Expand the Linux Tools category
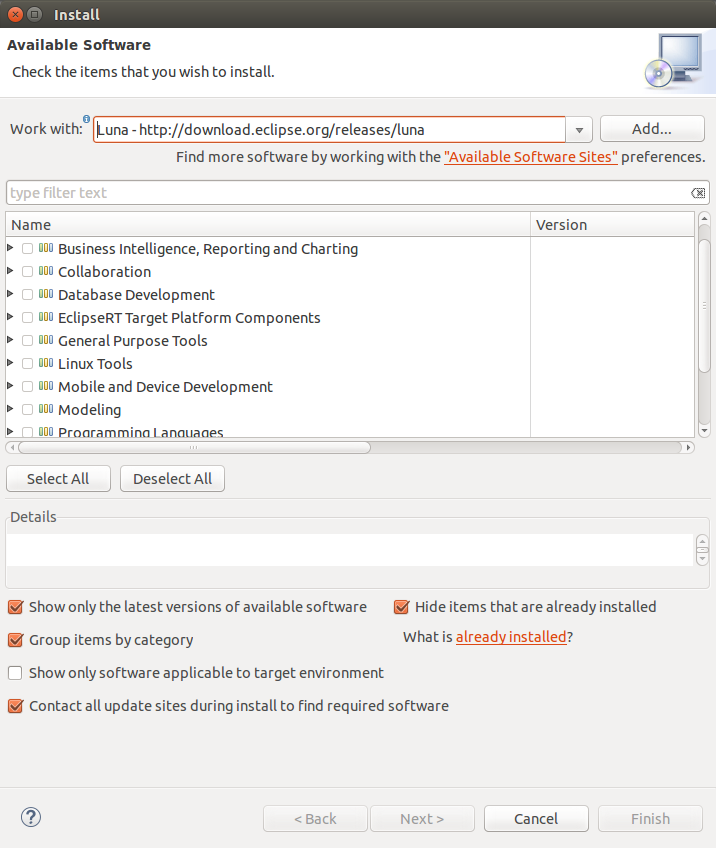The image size is (716, 848). [x=10, y=362]
